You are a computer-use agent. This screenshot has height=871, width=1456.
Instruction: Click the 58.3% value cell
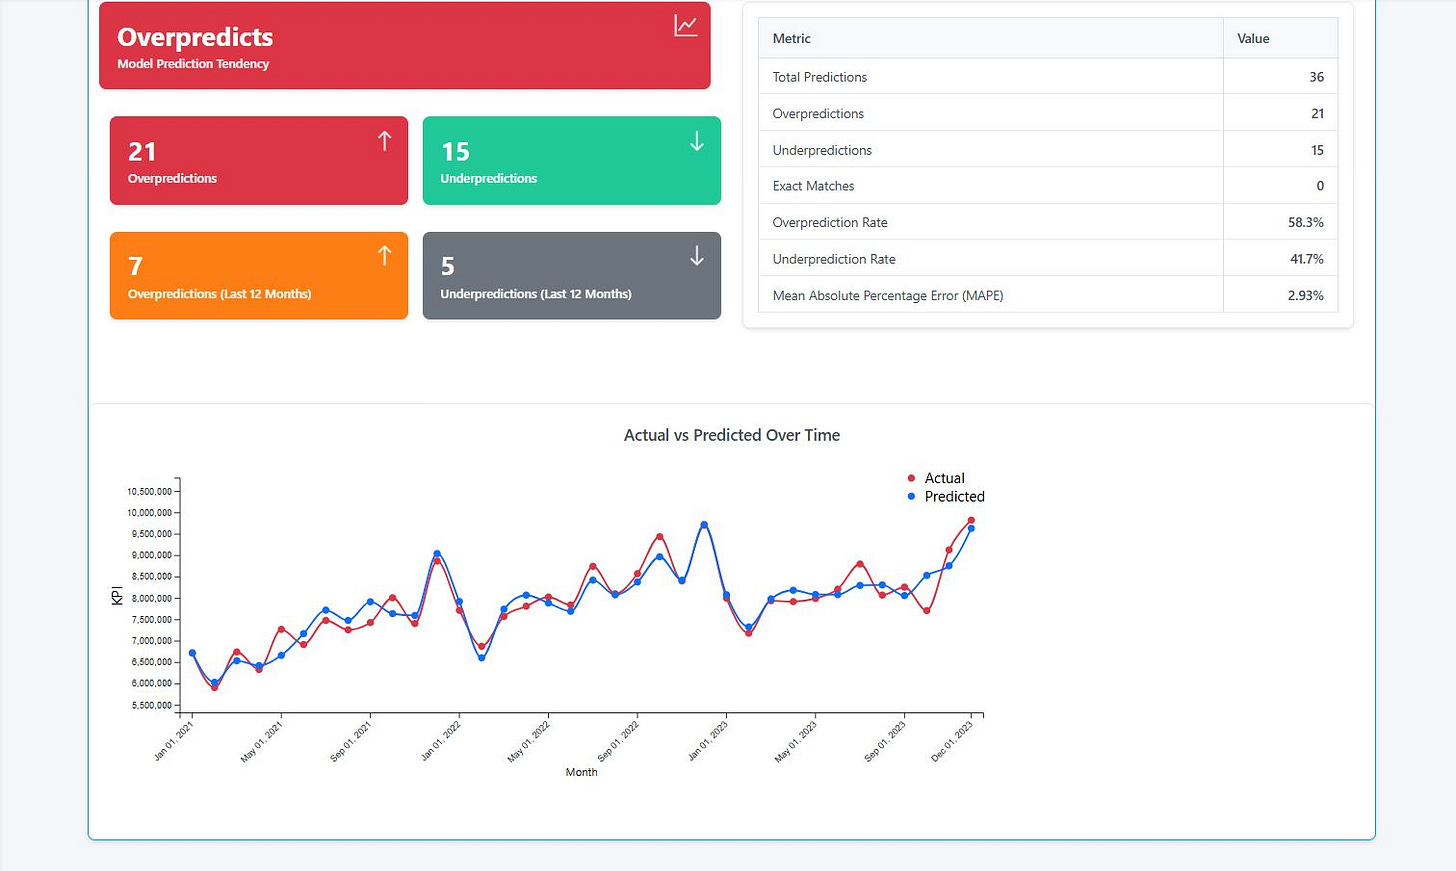coord(1281,223)
